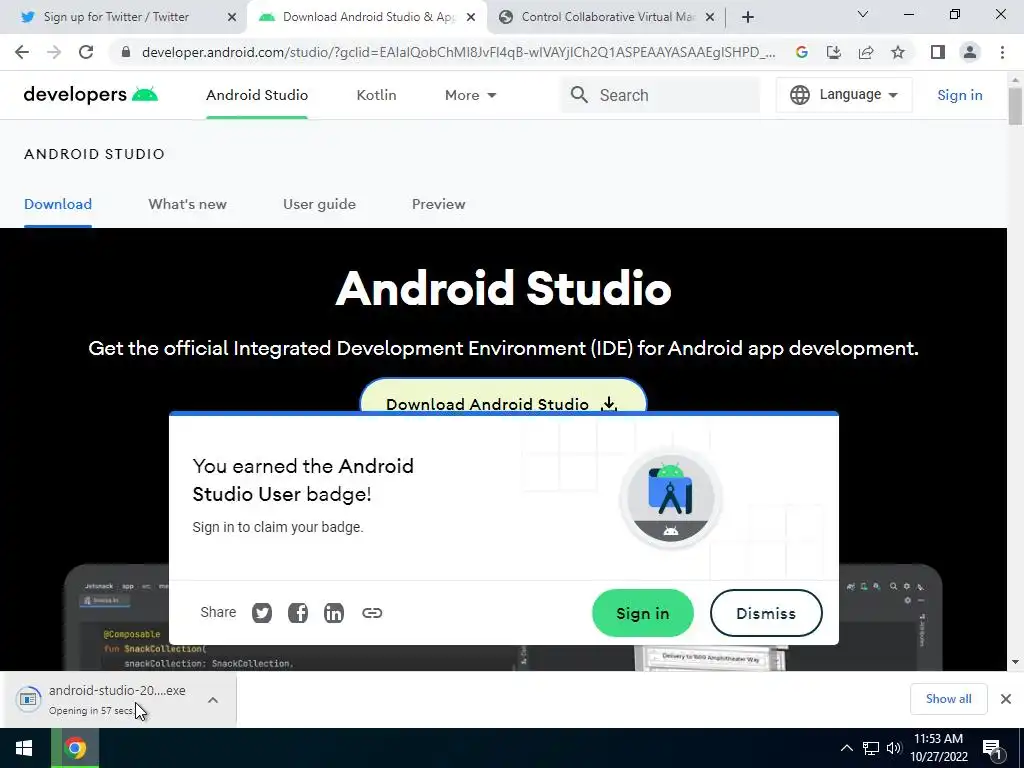Click the green Sign in badge button
The image size is (1024, 768).
[x=643, y=613]
